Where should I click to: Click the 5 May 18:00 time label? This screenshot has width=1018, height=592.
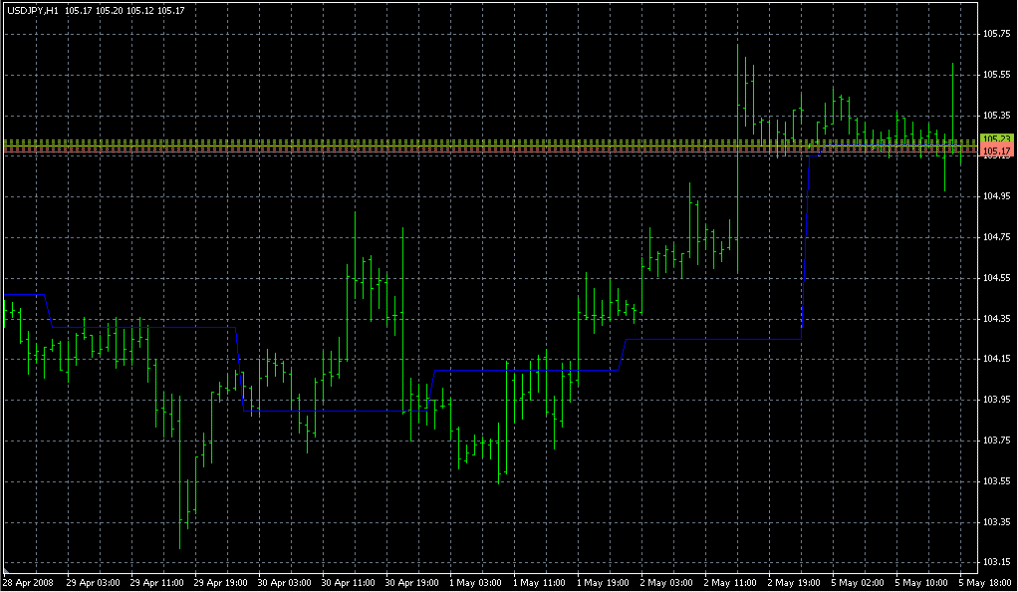tap(984, 582)
